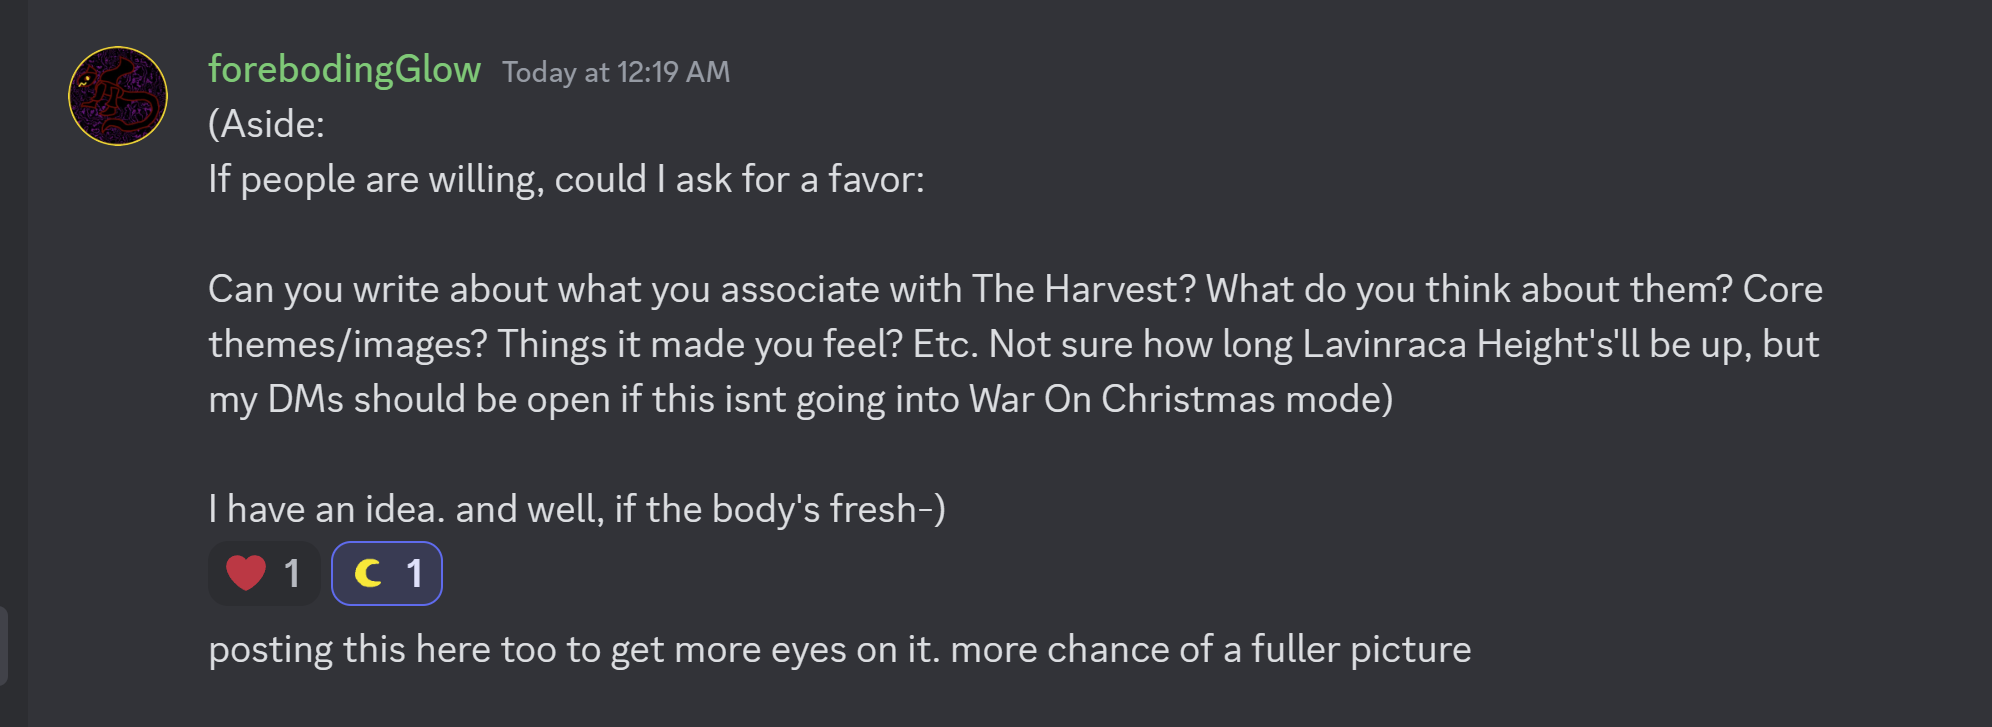Click the moon reaction count number
The width and height of the screenshot is (1992, 727).
pyautogui.click(x=414, y=574)
